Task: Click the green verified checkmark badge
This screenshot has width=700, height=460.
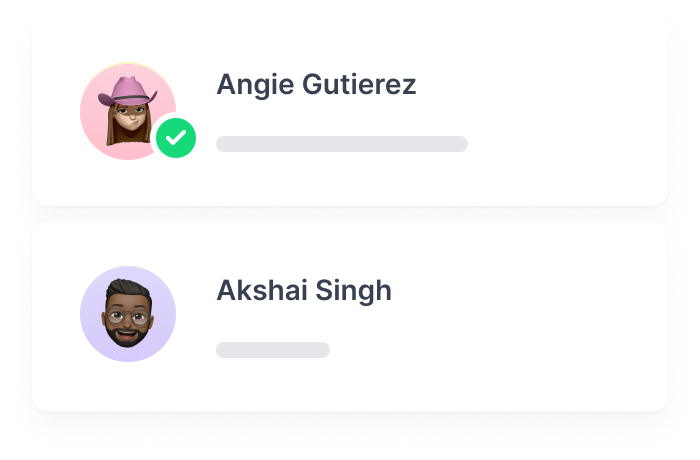Action: tap(176, 138)
